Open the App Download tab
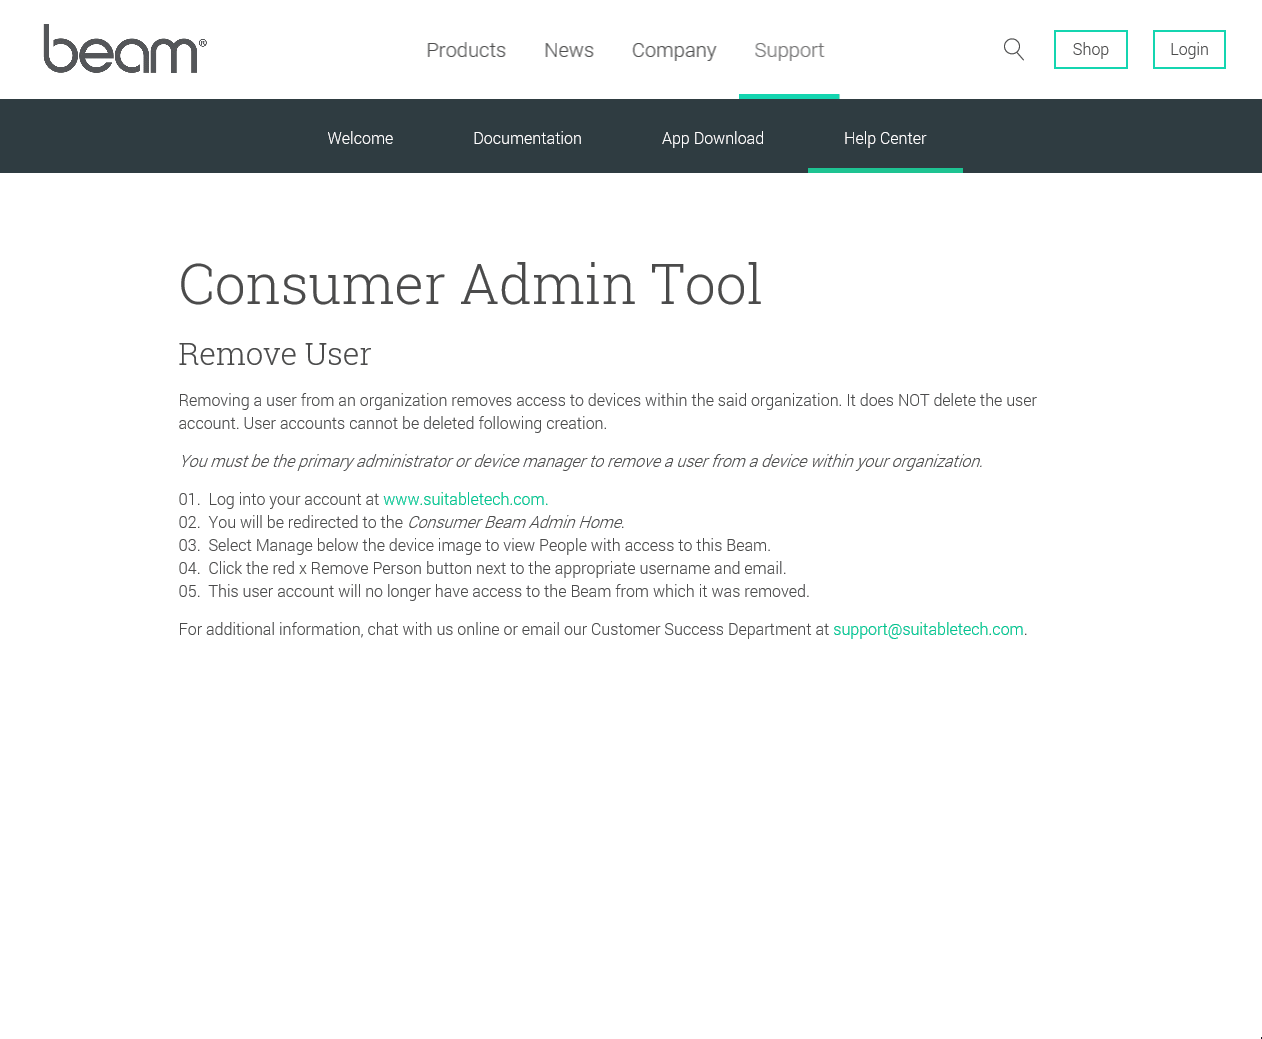 tap(713, 138)
